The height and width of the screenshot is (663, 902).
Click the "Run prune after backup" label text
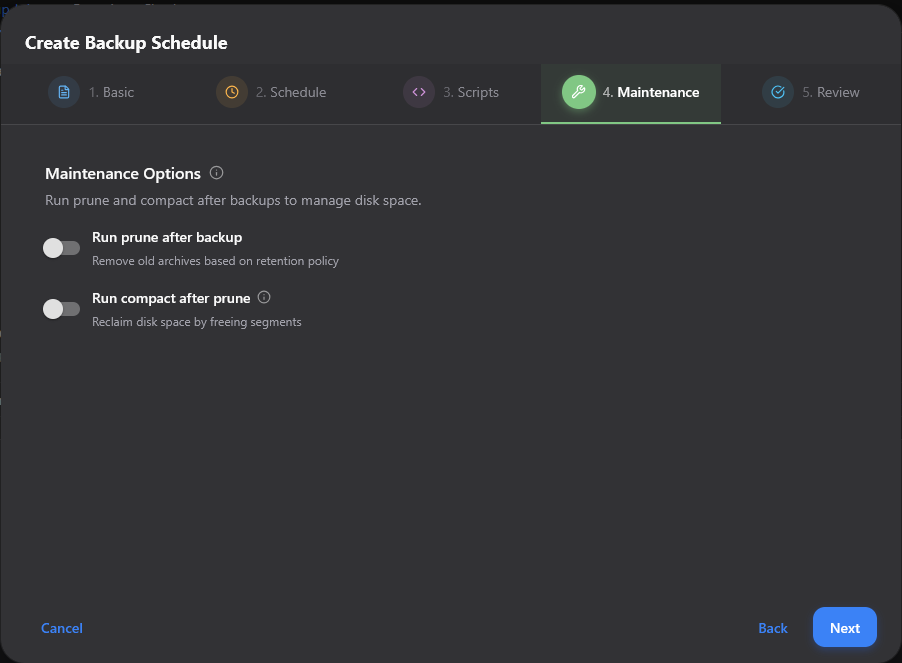167,238
